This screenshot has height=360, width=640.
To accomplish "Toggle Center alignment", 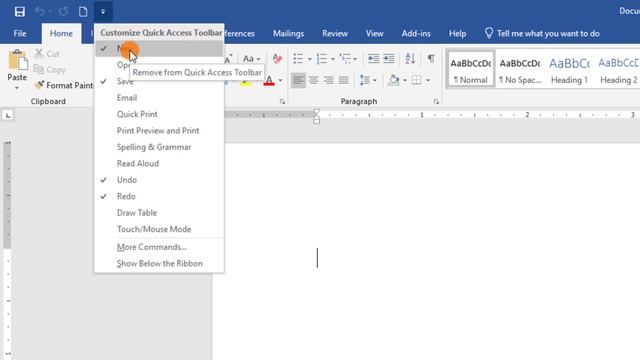I will point(313,80).
